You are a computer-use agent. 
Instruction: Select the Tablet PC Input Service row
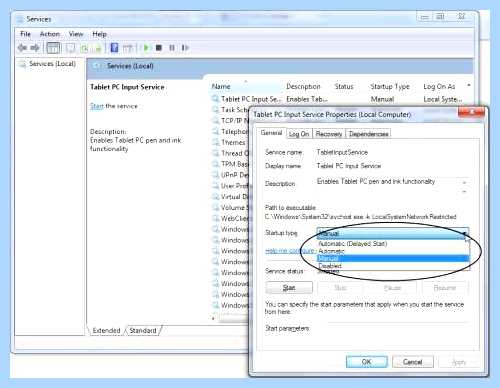coord(338,99)
